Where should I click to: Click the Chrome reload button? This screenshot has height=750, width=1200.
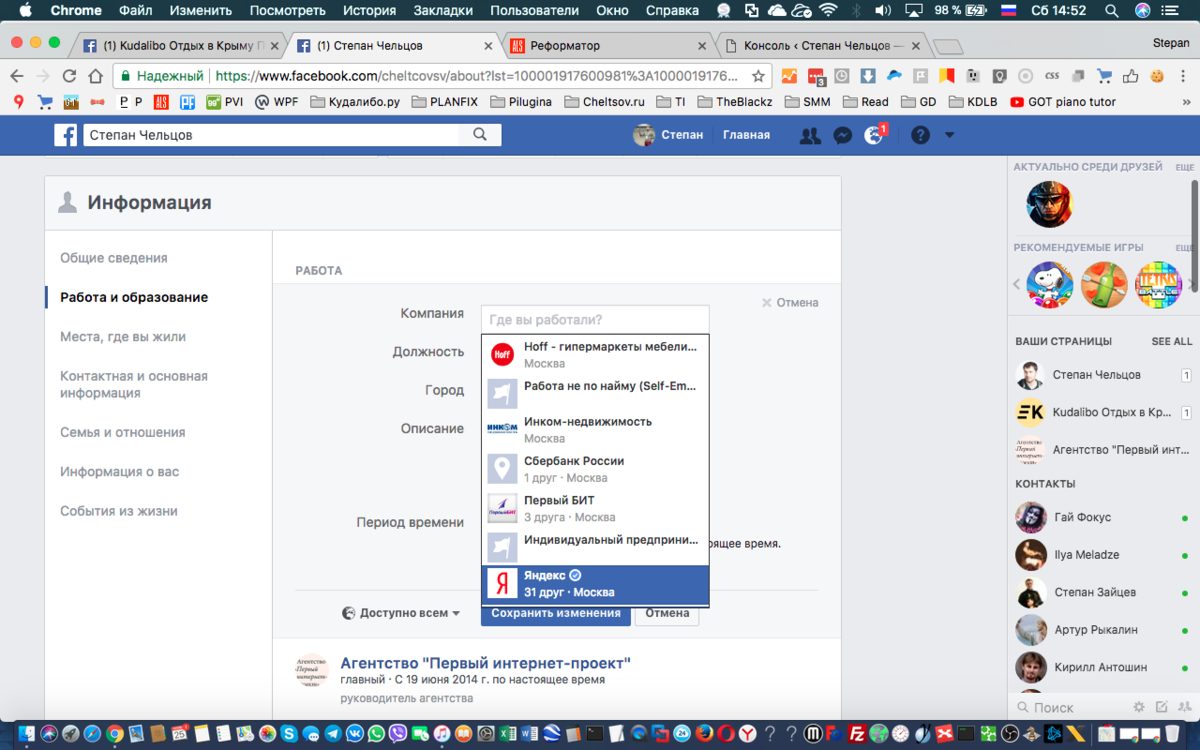coord(69,76)
